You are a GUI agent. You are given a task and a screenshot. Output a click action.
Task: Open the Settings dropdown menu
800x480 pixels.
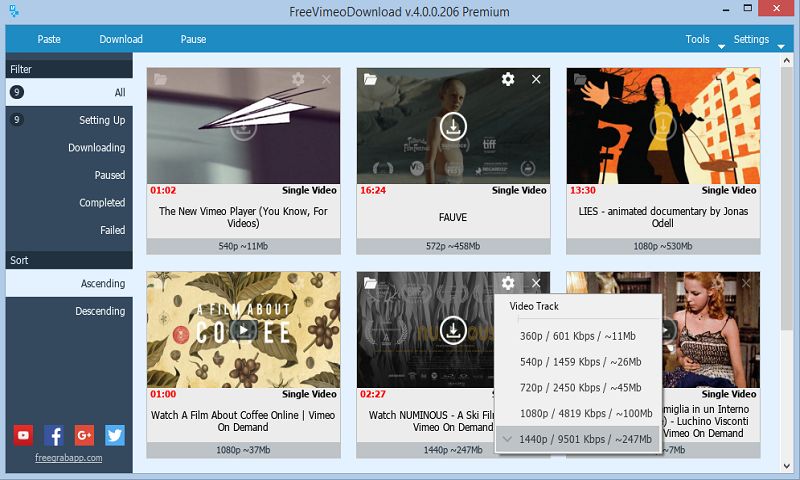click(x=759, y=40)
